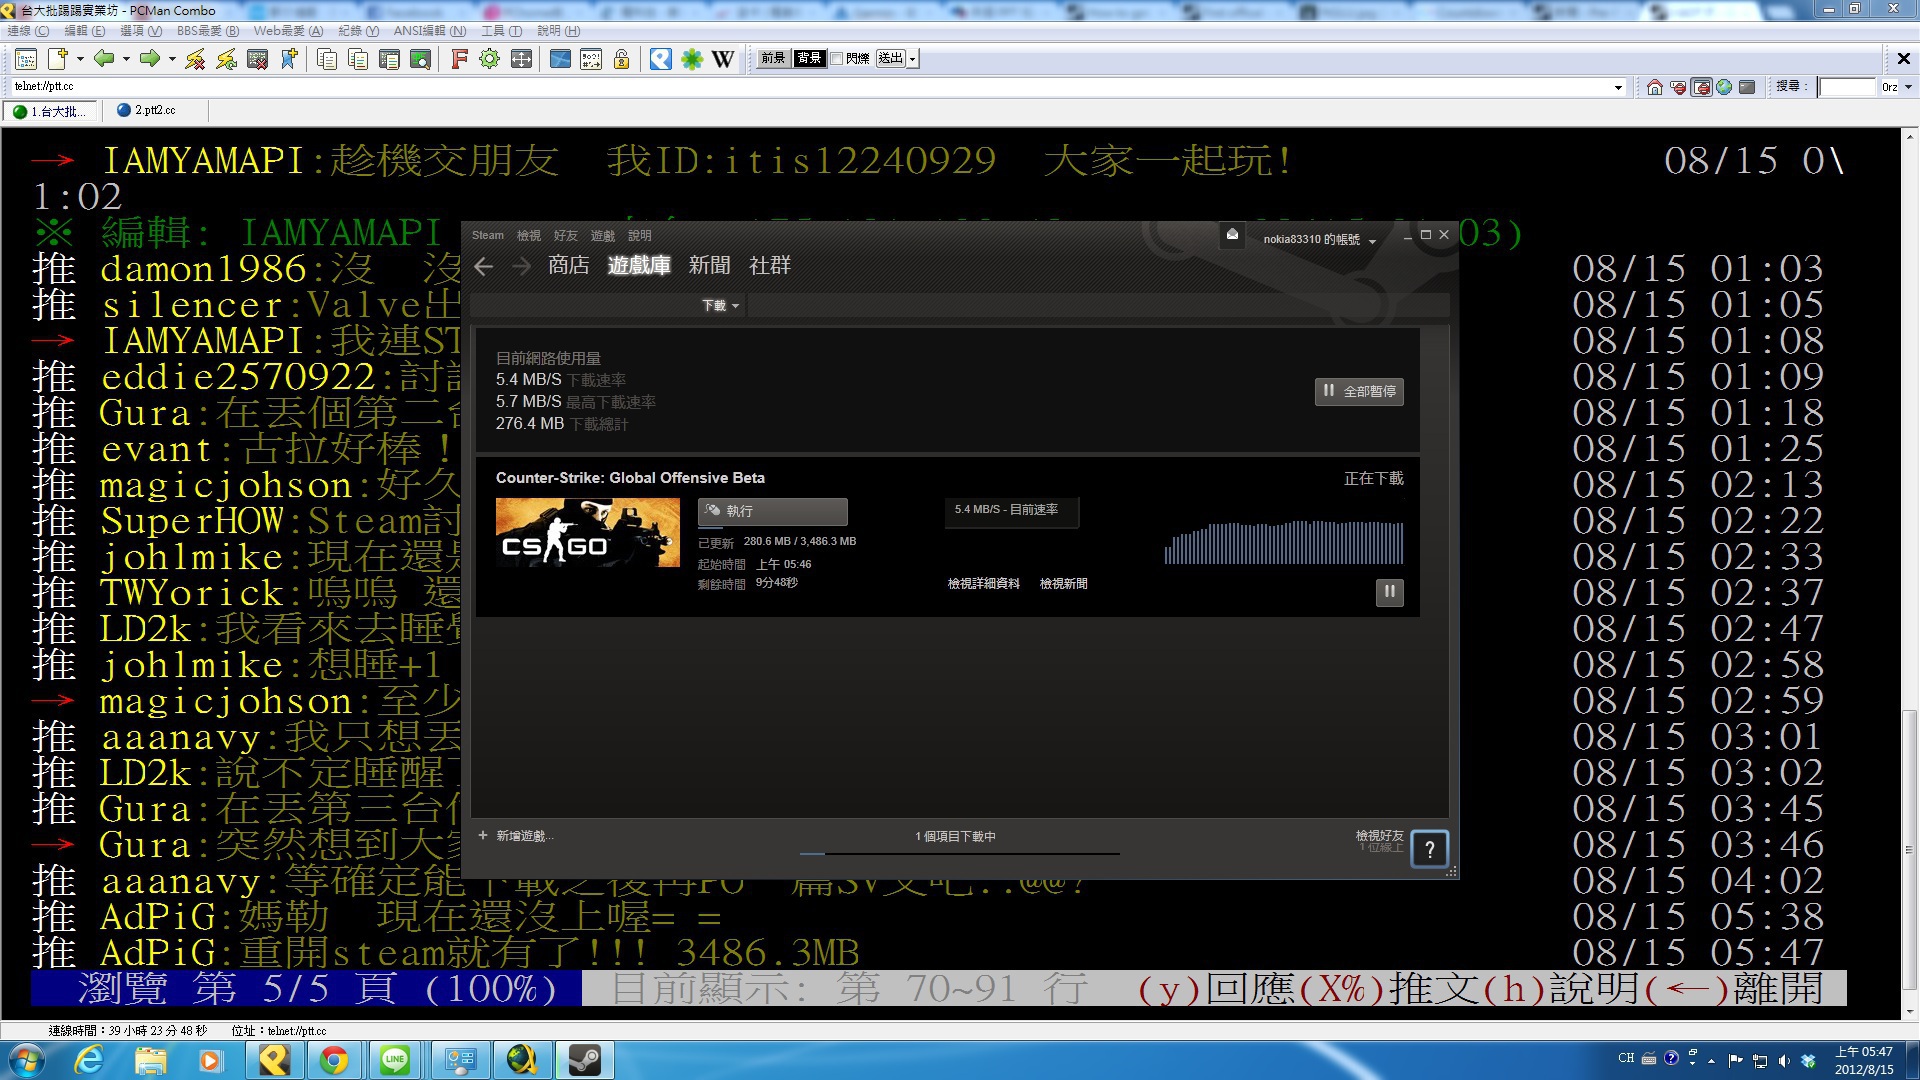
Task: Click the fullscreen four-arrows icon
Action: (521, 59)
